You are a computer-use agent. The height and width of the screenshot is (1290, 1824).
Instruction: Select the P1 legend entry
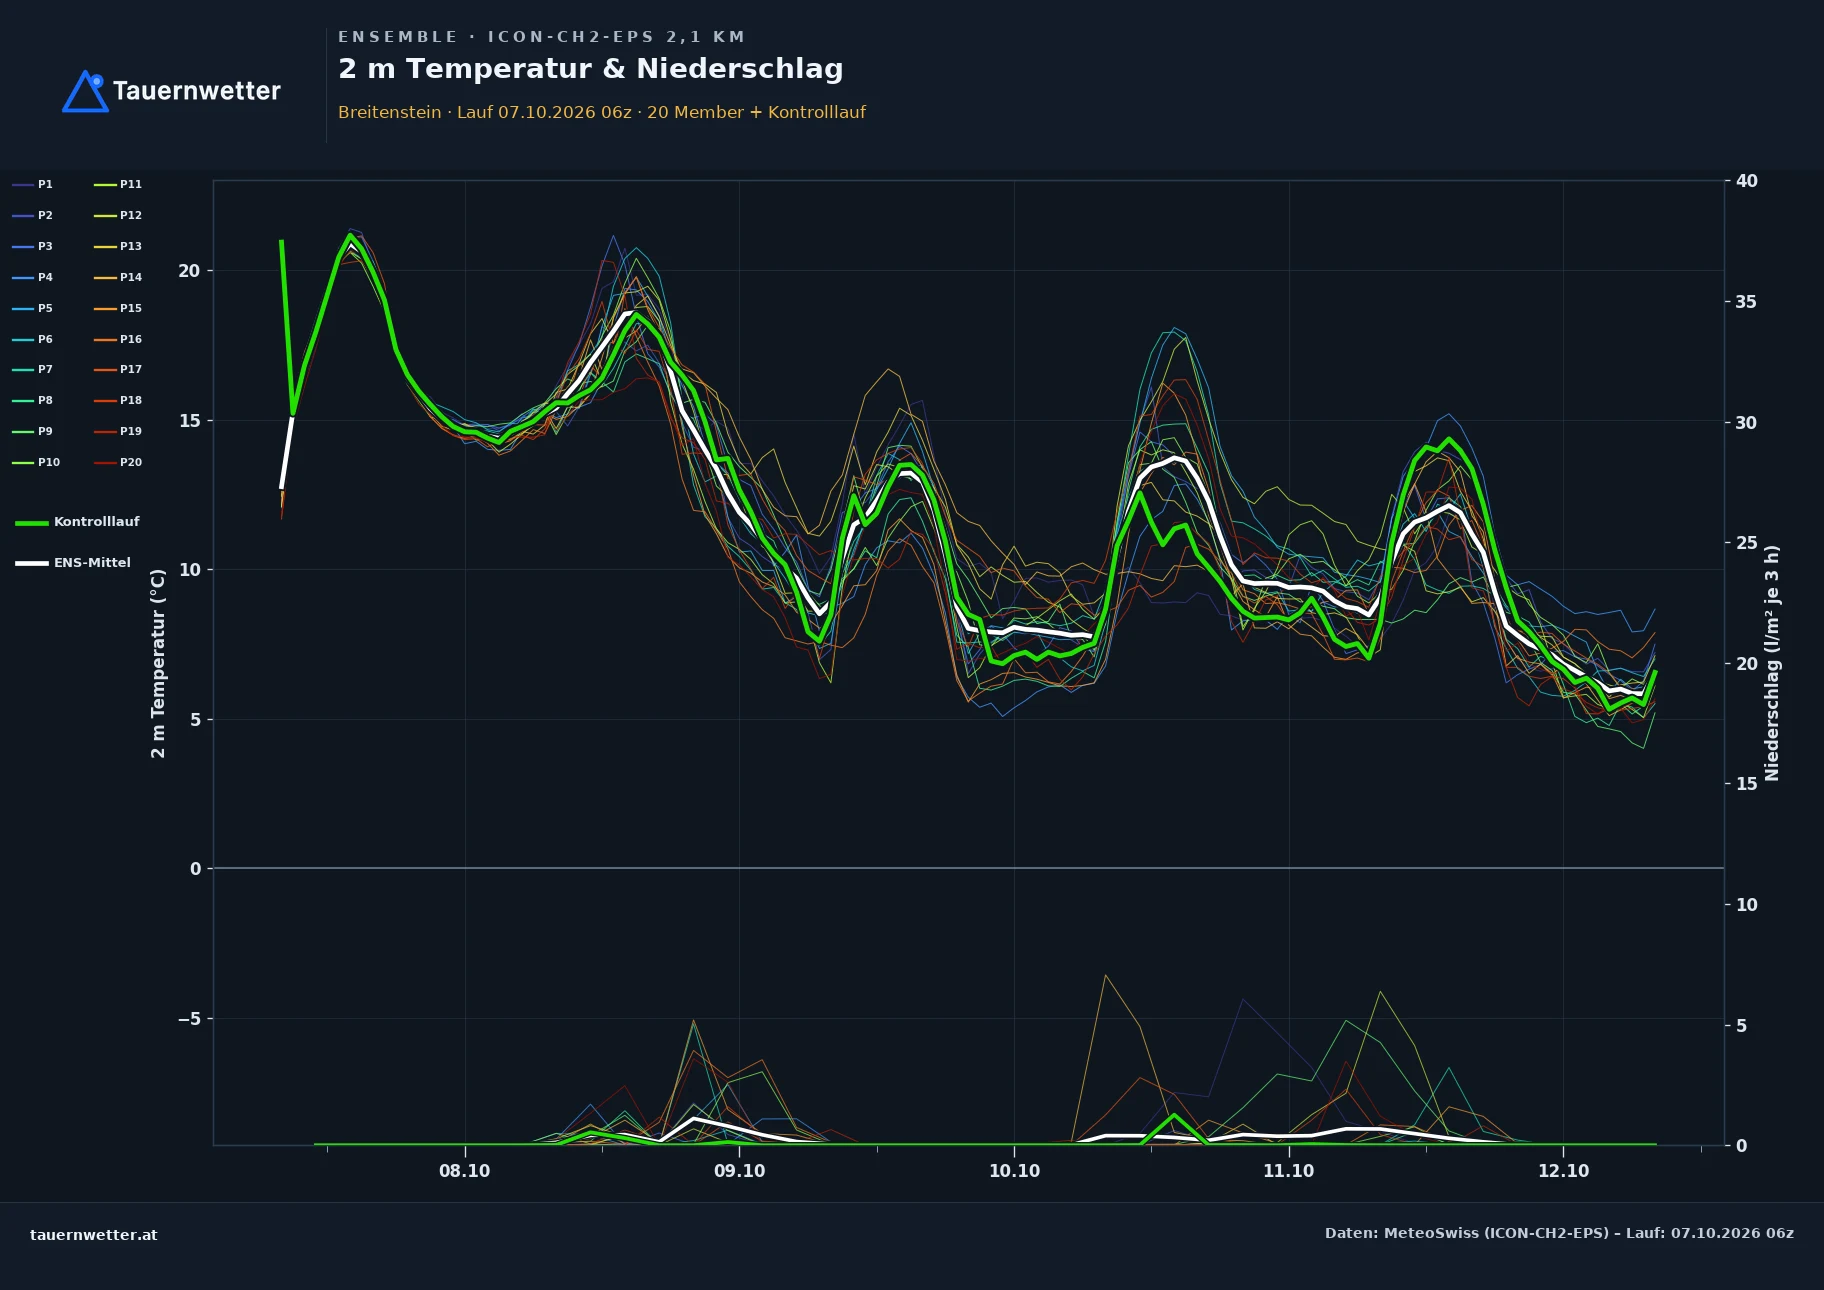[33, 184]
